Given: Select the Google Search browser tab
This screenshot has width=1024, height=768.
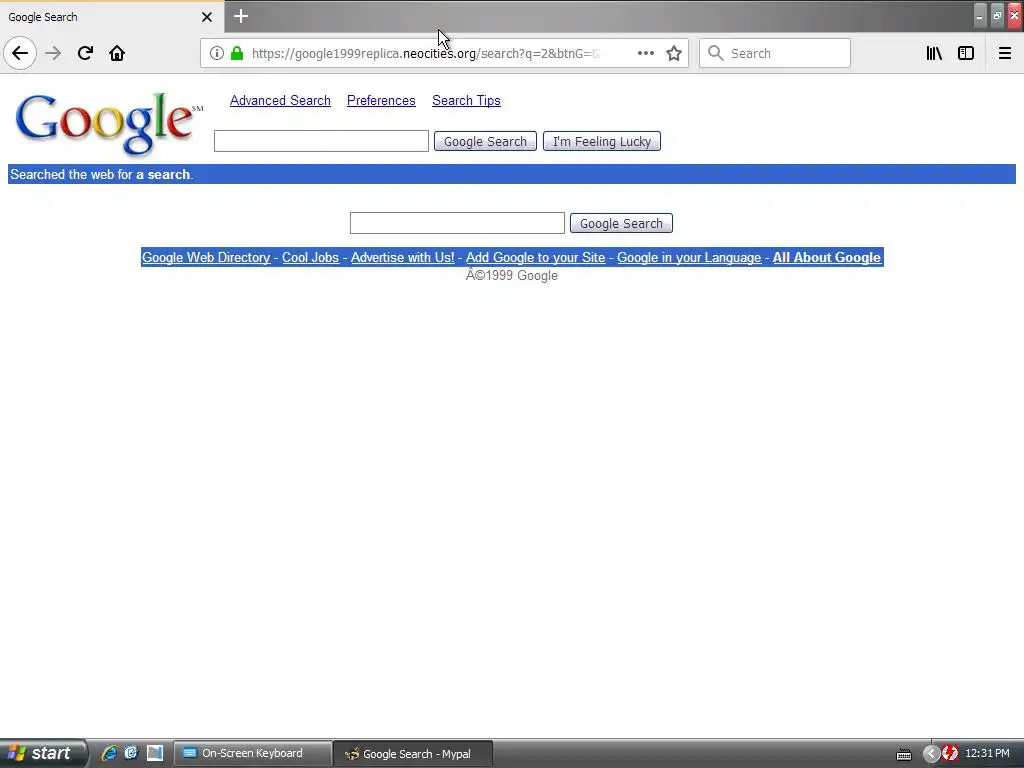Looking at the screenshot, I should (112, 17).
